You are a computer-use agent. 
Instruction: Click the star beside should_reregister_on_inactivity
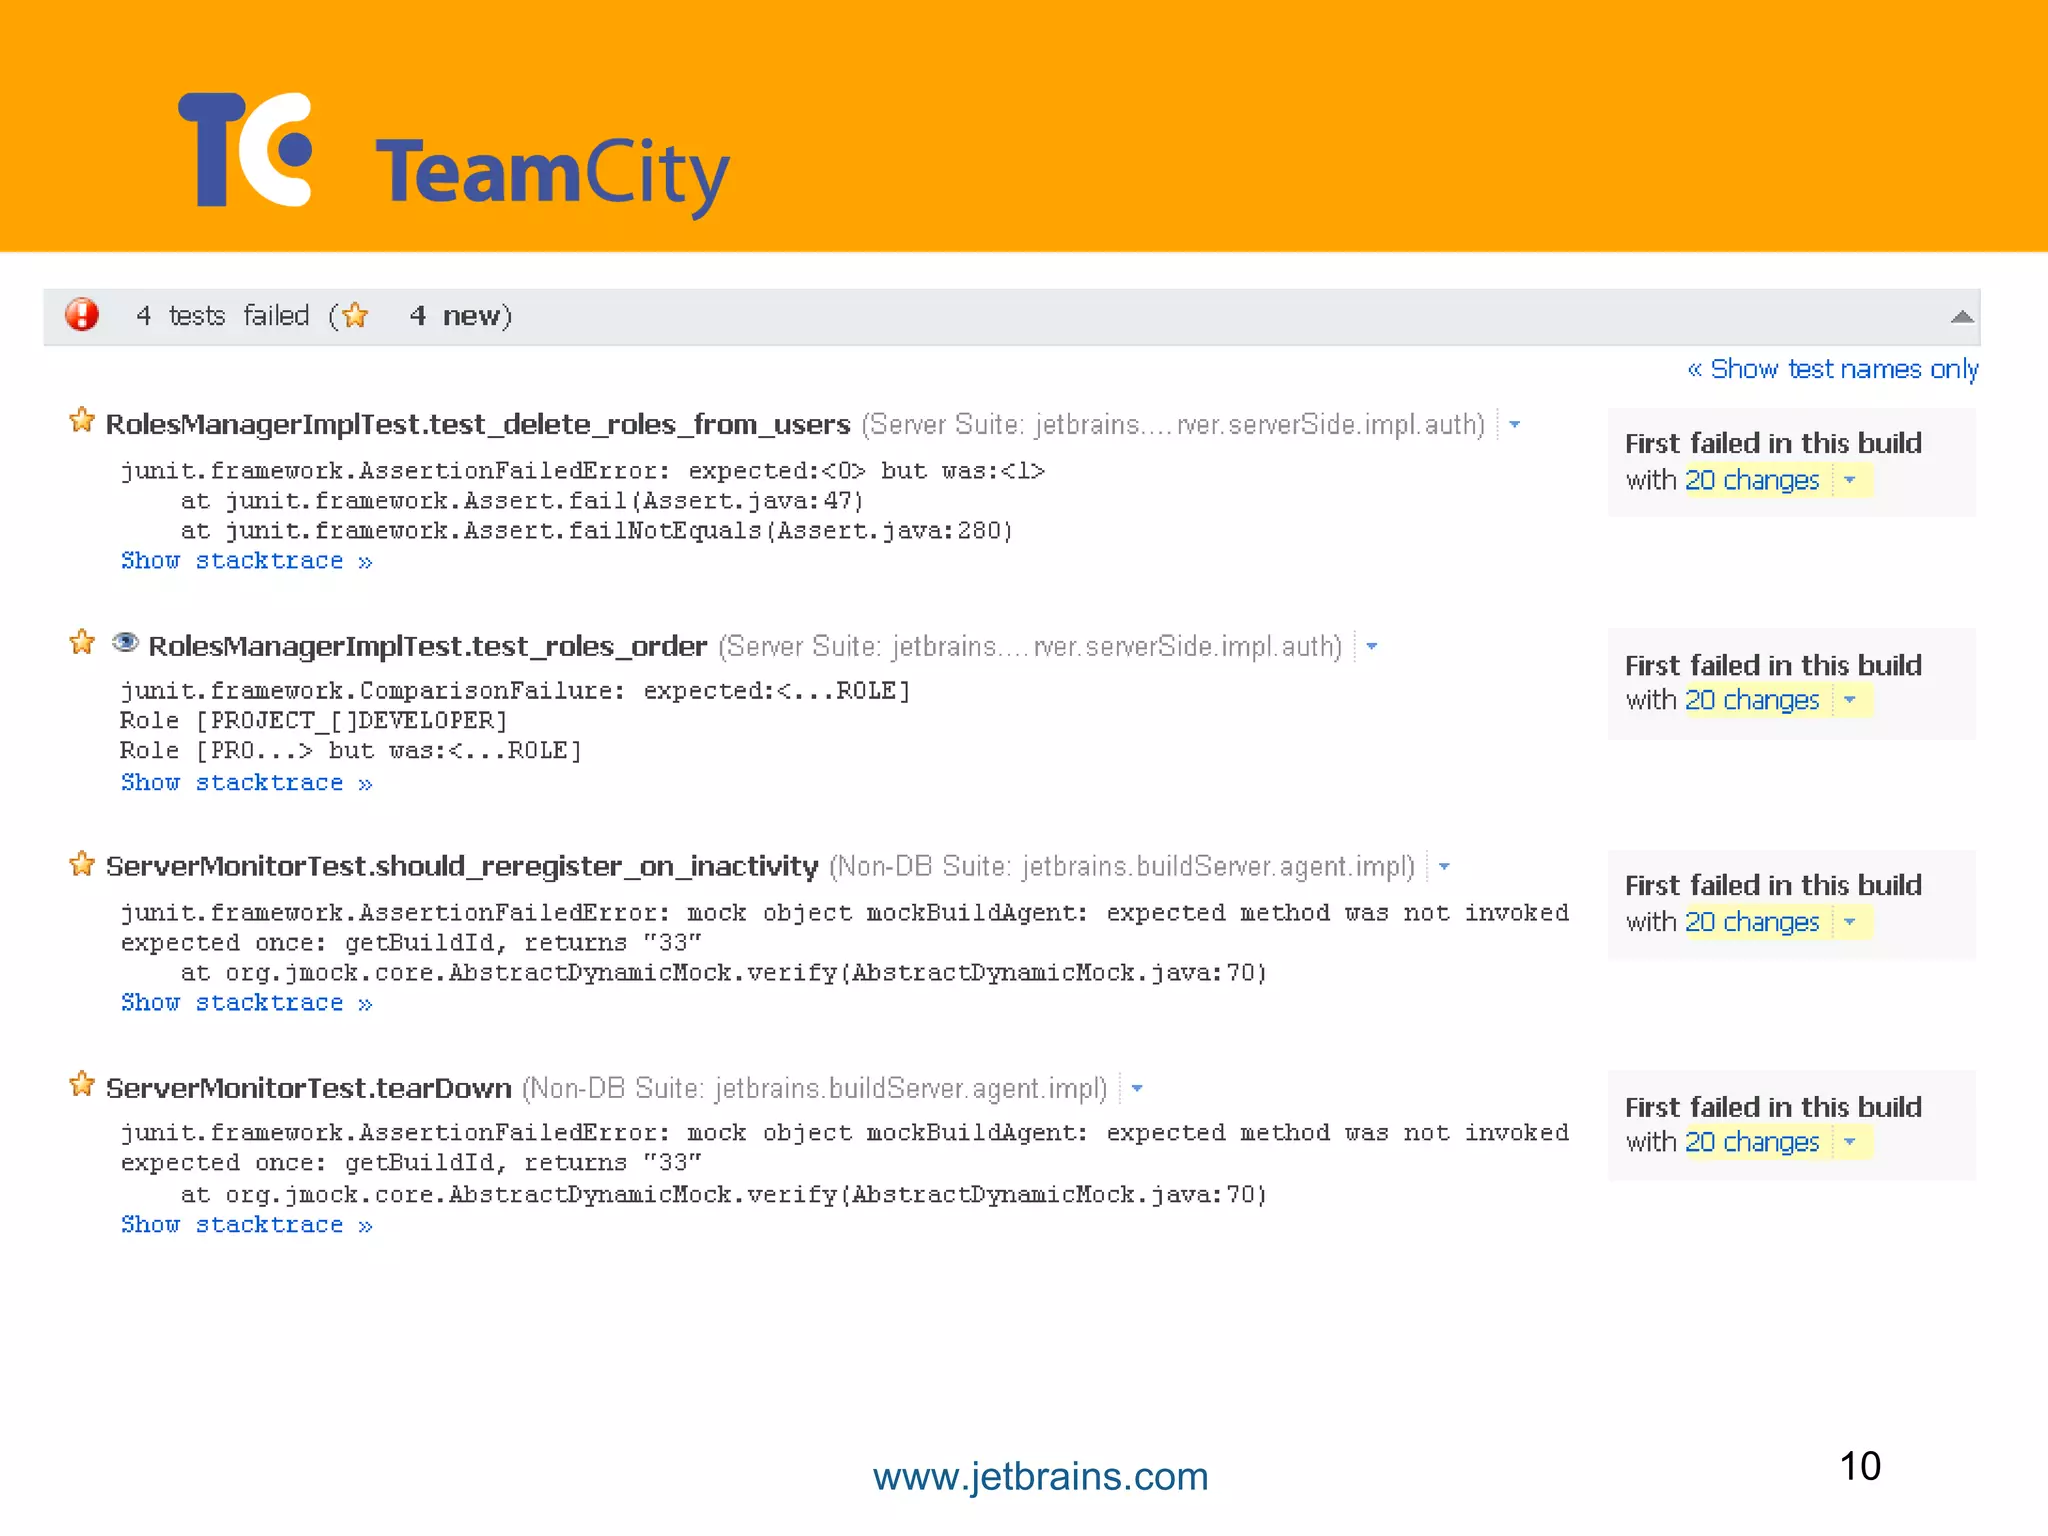point(82,864)
